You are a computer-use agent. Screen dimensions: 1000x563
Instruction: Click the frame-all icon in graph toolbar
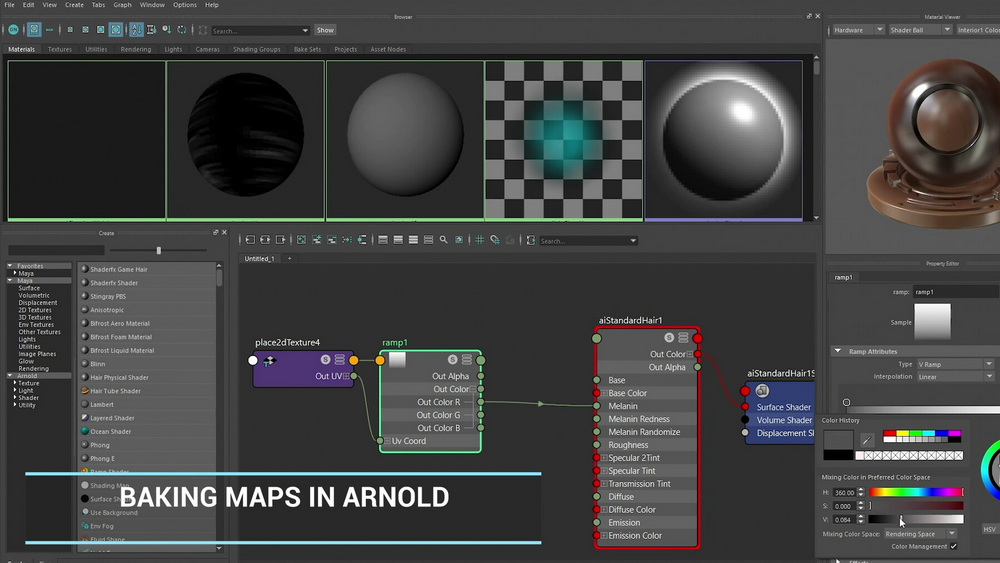point(301,240)
